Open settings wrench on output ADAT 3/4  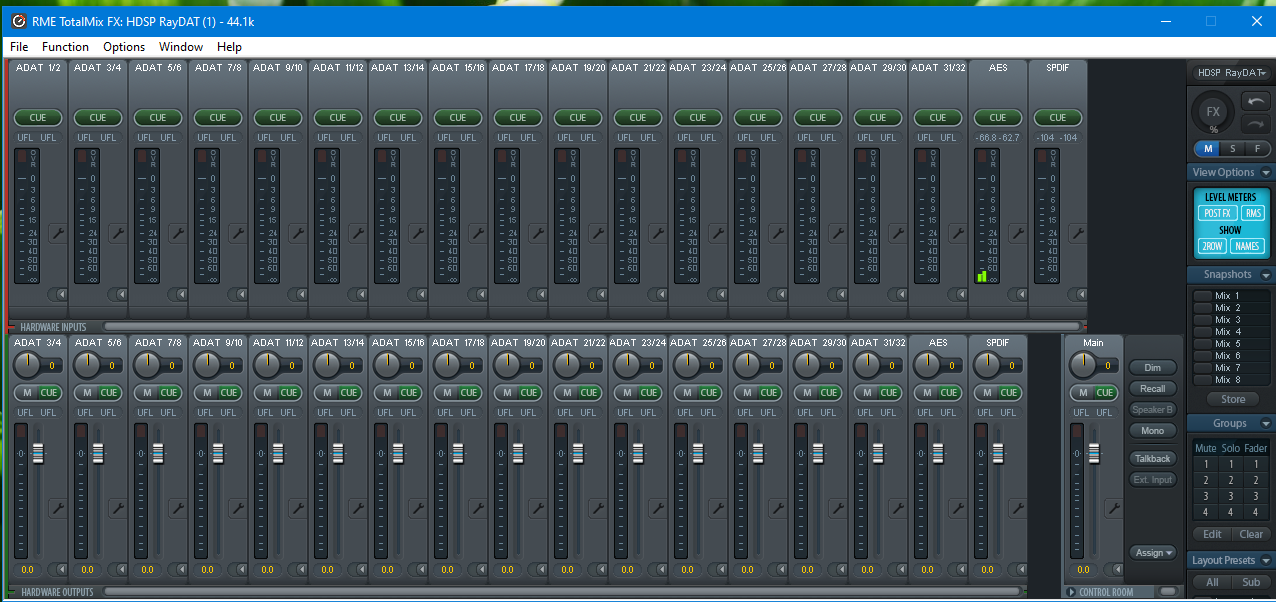pyautogui.click(x=57, y=508)
